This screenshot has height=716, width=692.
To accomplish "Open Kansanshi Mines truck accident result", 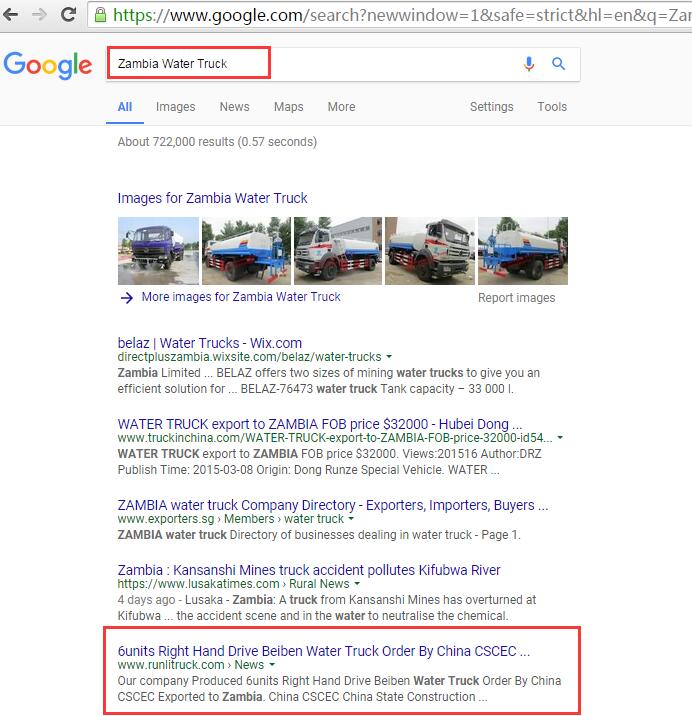I will tap(309, 570).
